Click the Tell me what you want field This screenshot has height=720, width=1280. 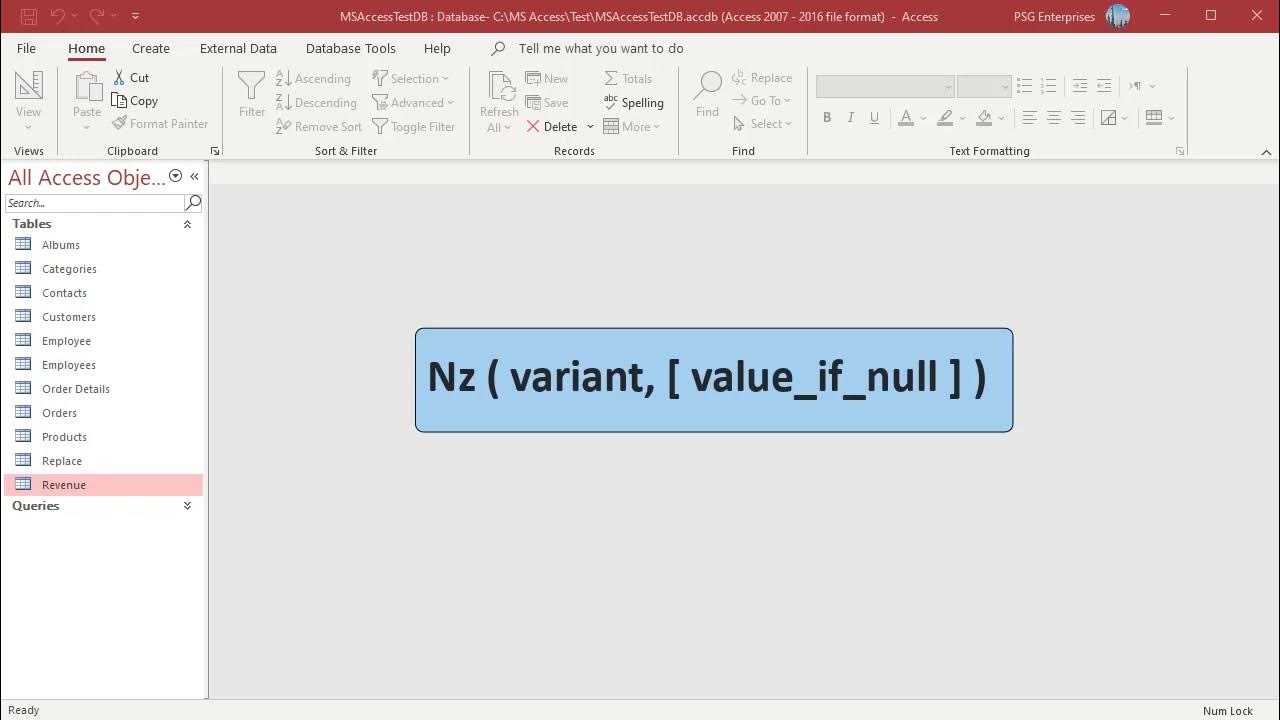(601, 48)
